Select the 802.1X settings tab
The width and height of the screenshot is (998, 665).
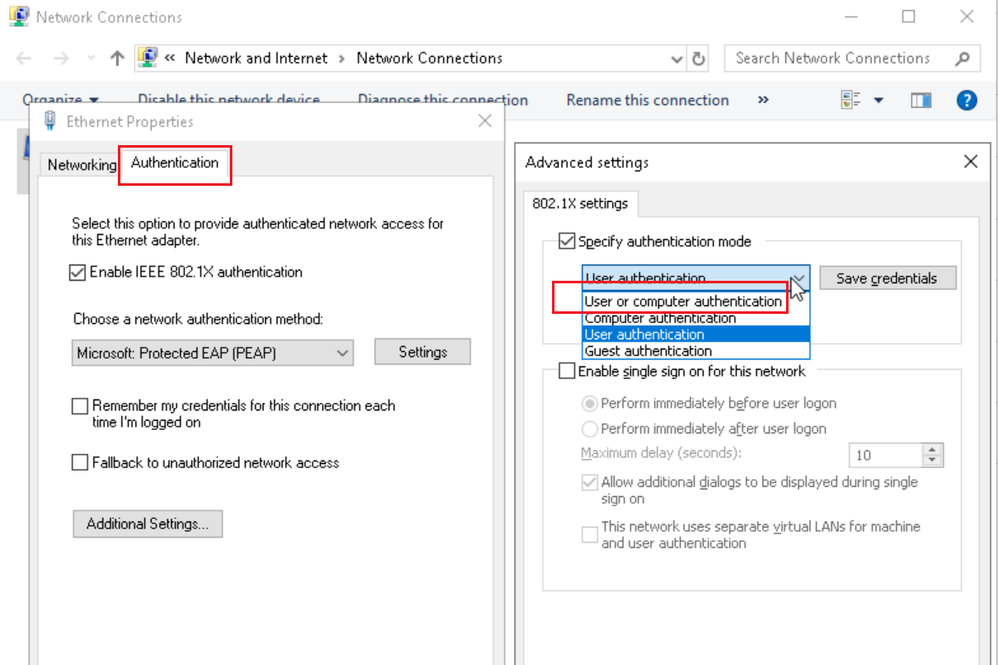tap(580, 203)
